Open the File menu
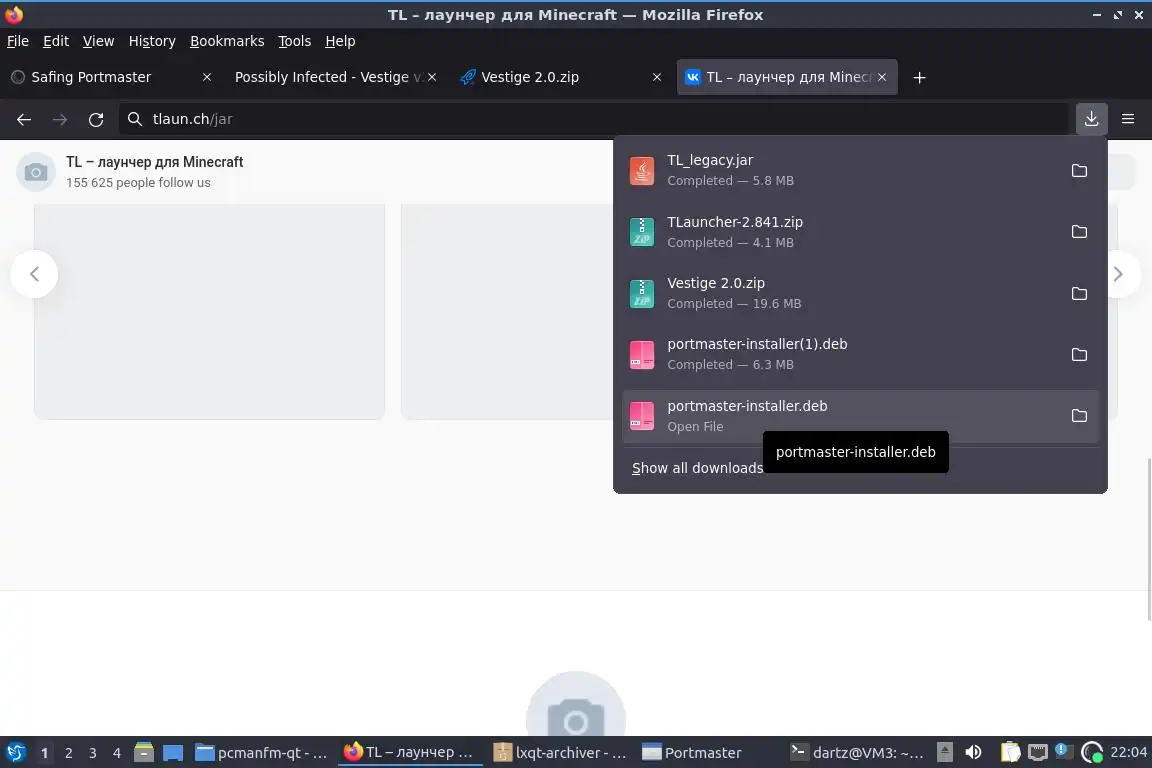 [x=18, y=41]
